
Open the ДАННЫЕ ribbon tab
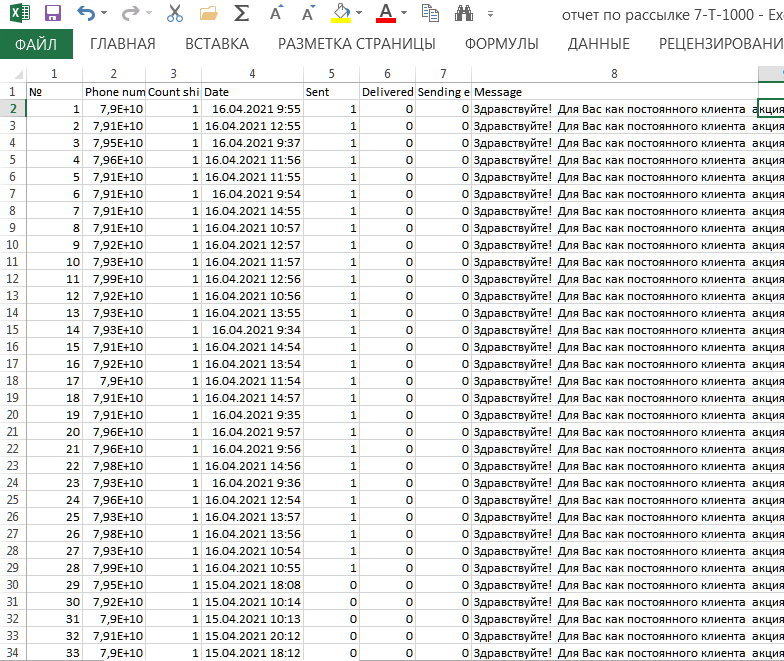tap(598, 44)
